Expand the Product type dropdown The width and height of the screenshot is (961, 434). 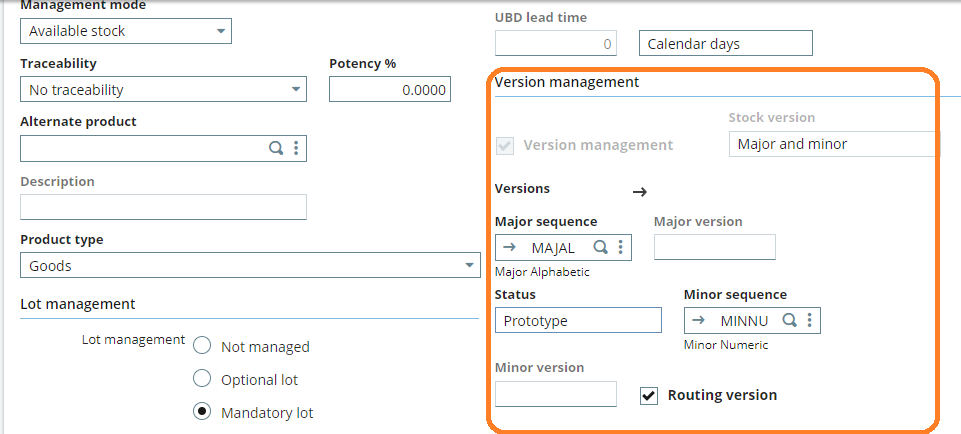(x=469, y=266)
